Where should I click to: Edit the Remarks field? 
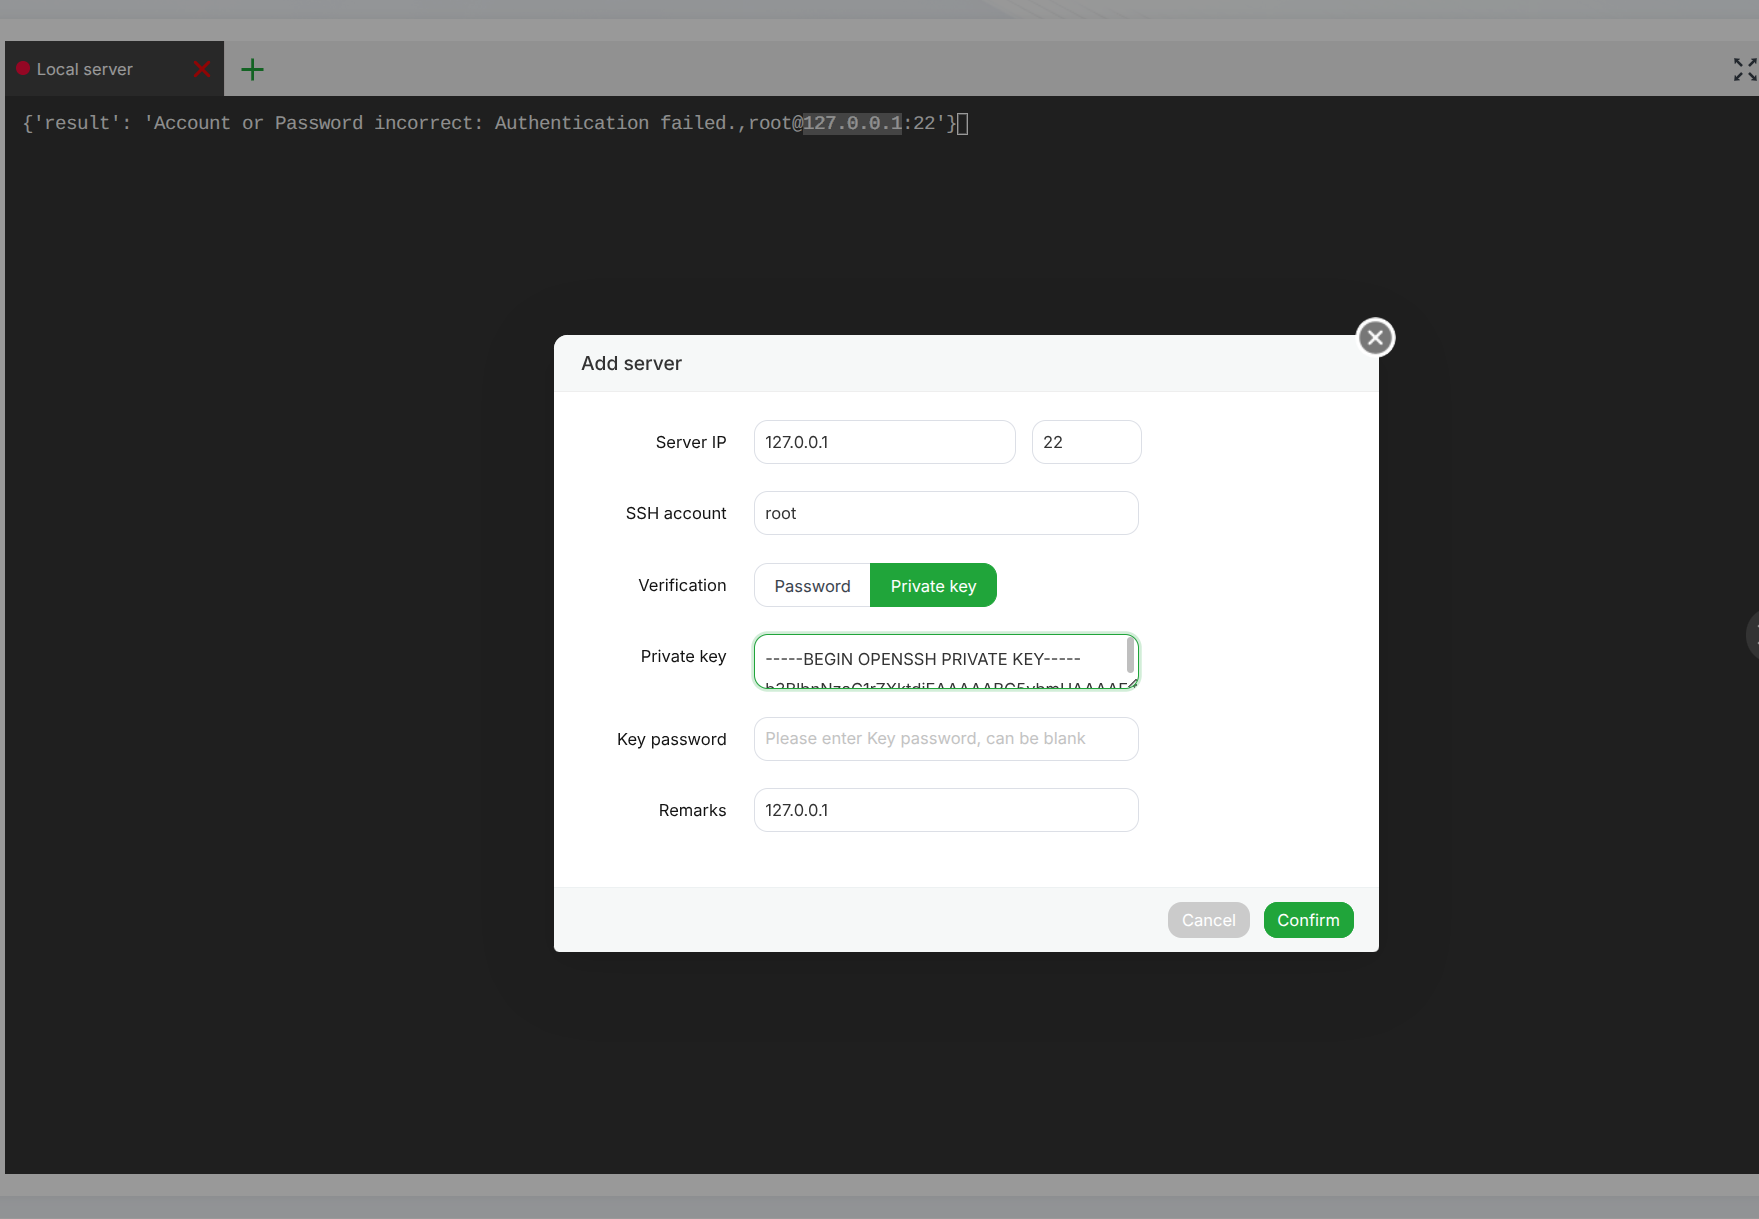[946, 810]
